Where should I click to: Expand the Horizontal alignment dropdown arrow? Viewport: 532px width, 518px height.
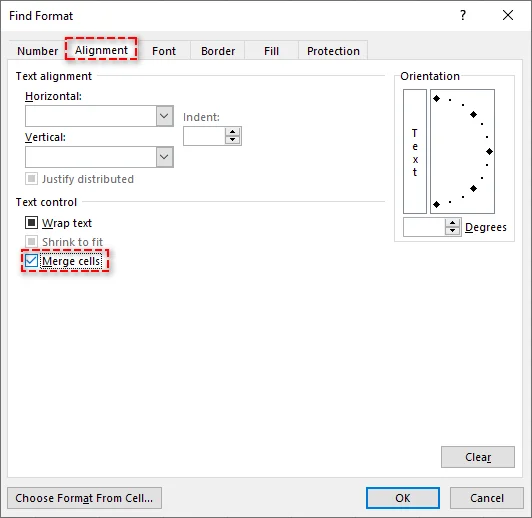coord(165,116)
